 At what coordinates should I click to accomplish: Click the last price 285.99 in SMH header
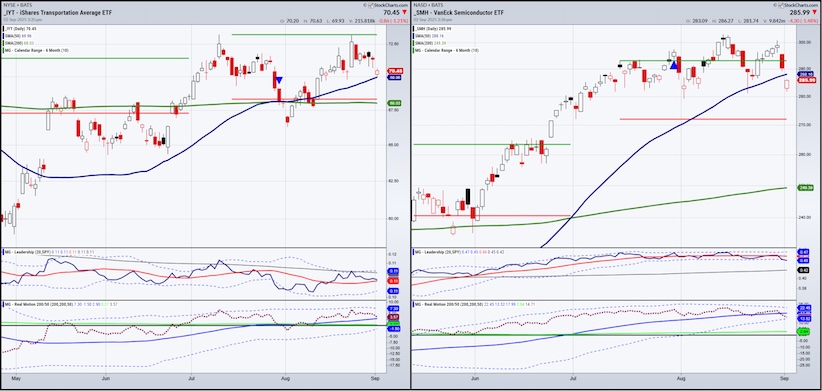(x=799, y=13)
